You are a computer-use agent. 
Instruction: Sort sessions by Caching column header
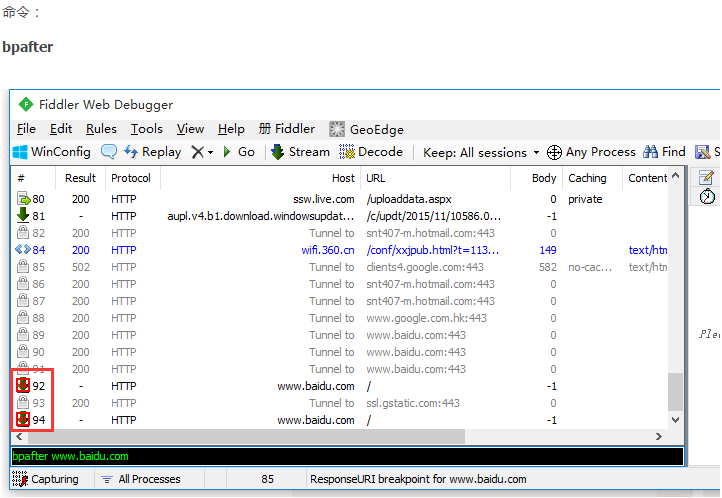point(592,178)
